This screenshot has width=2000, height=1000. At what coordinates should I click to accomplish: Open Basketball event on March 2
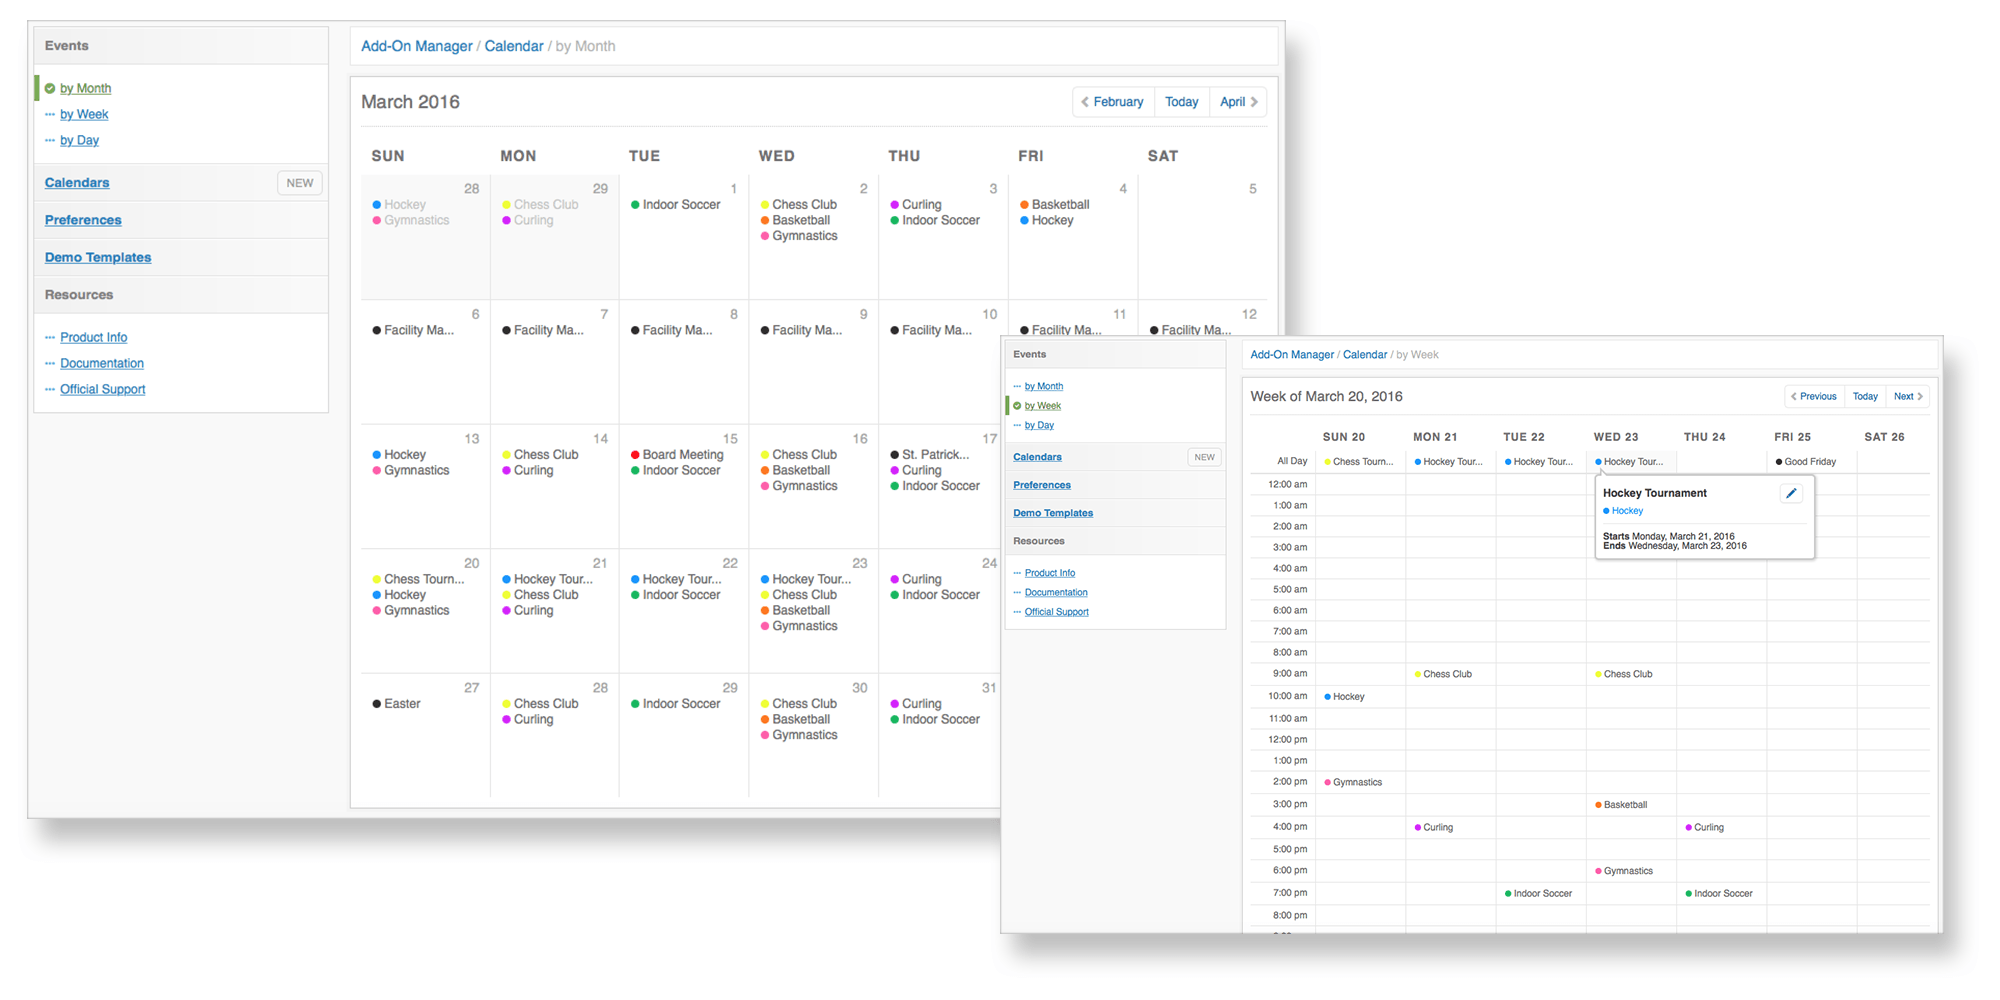[796, 220]
